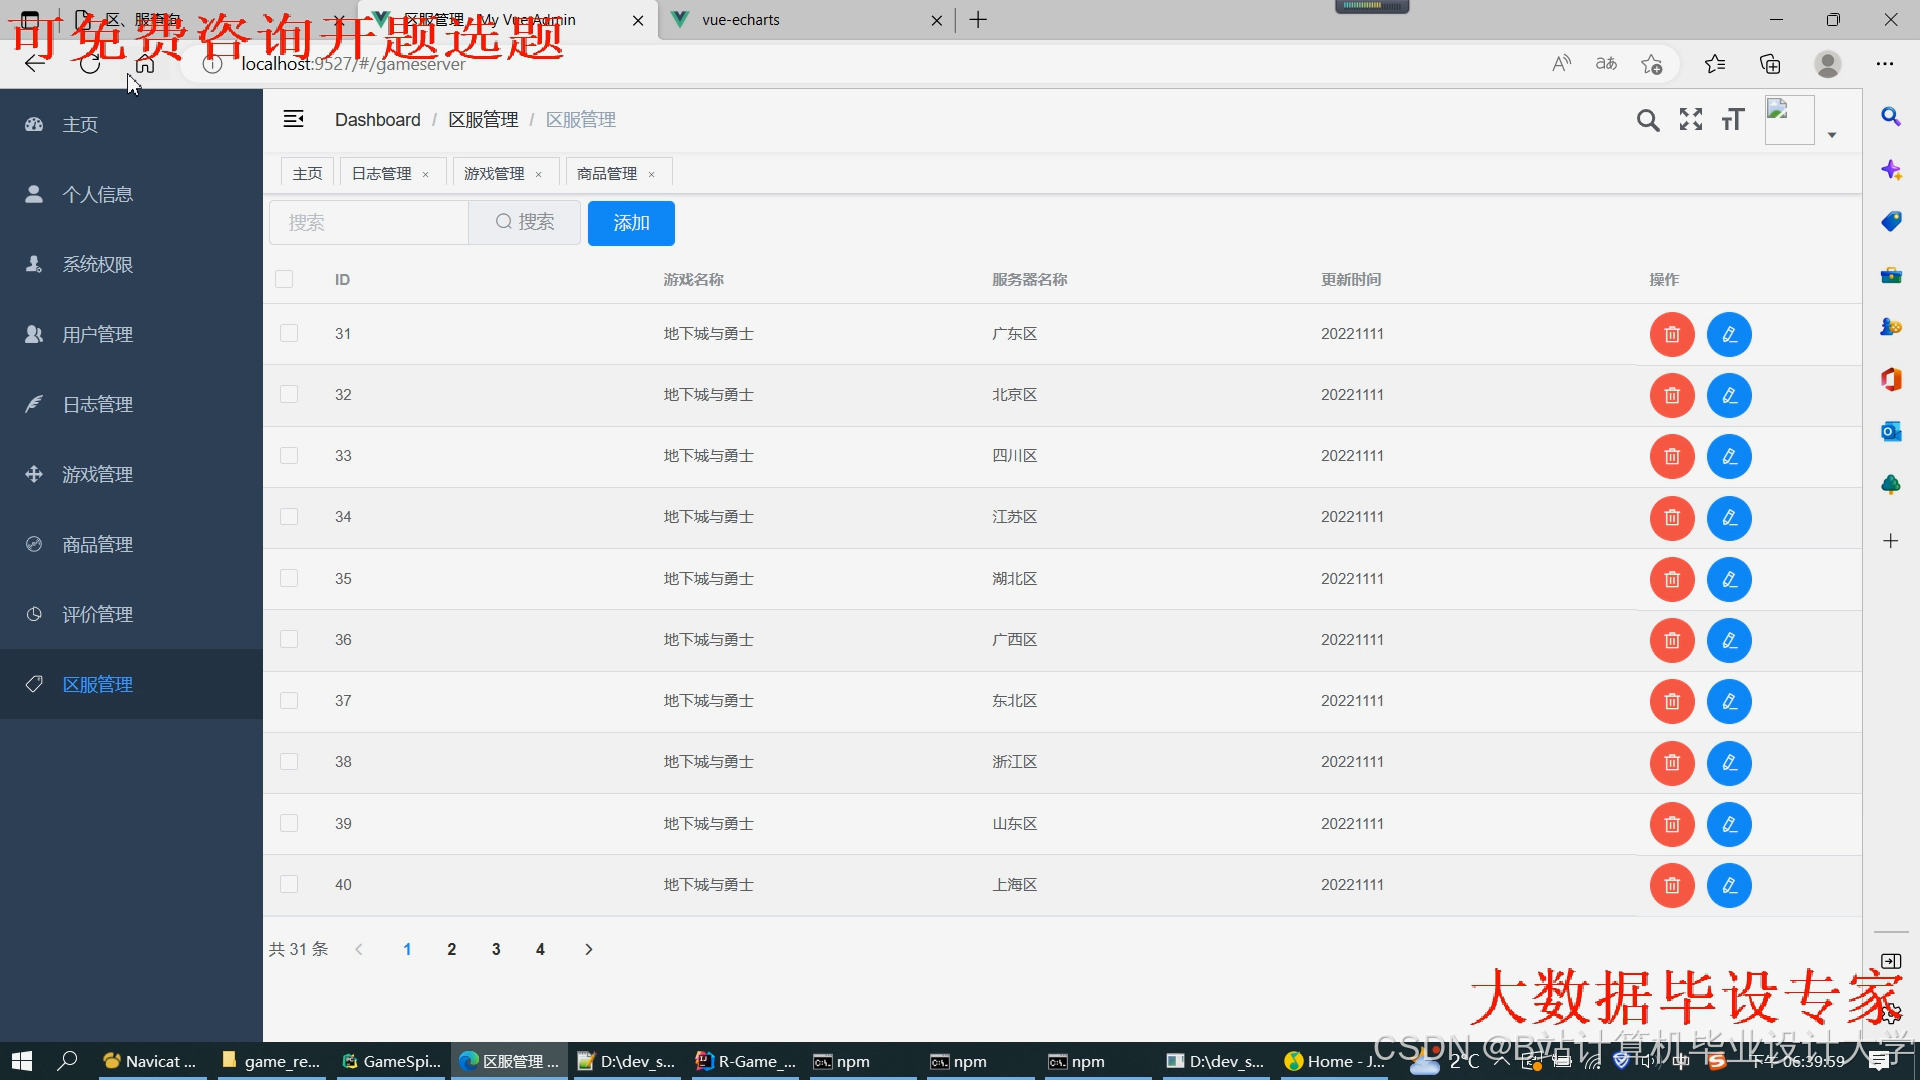Check the select-all header checkbox
1920x1080 pixels.
tap(284, 280)
